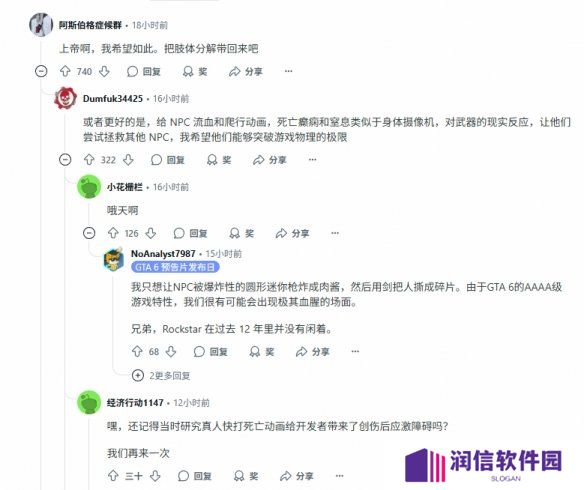The width and height of the screenshot is (584, 490).
Task: Open the NoAnalyst7987 username profile link
Action: [x=163, y=254]
